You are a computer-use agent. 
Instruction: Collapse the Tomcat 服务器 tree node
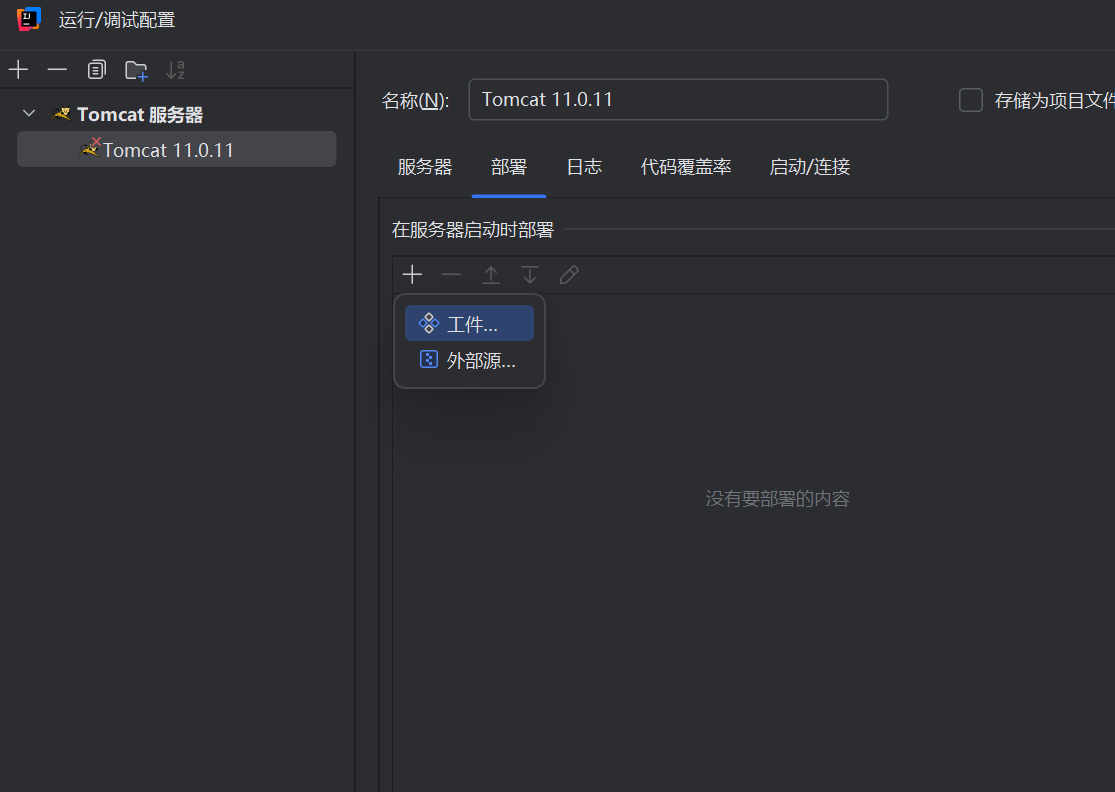(29, 113)
